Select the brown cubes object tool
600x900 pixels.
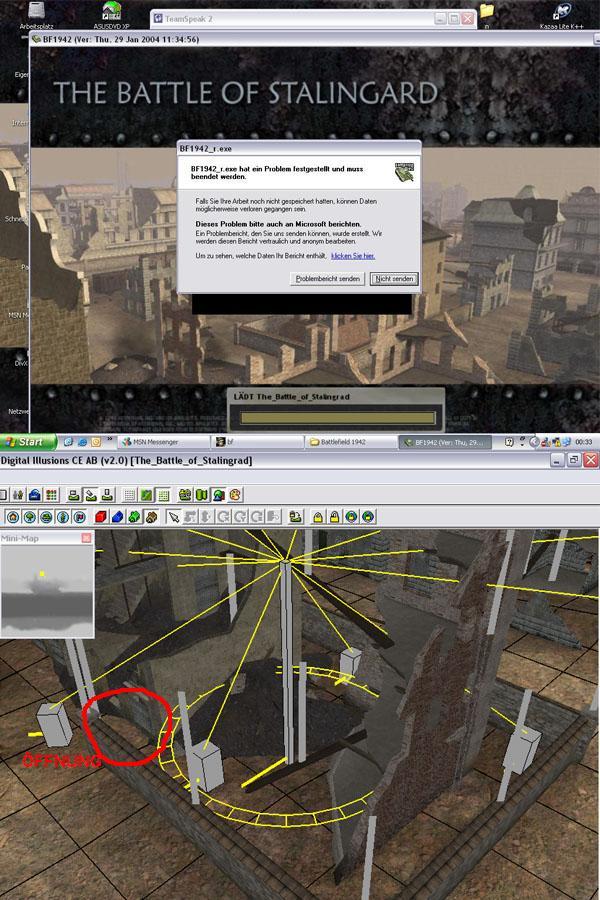click(x=150, y=517)
